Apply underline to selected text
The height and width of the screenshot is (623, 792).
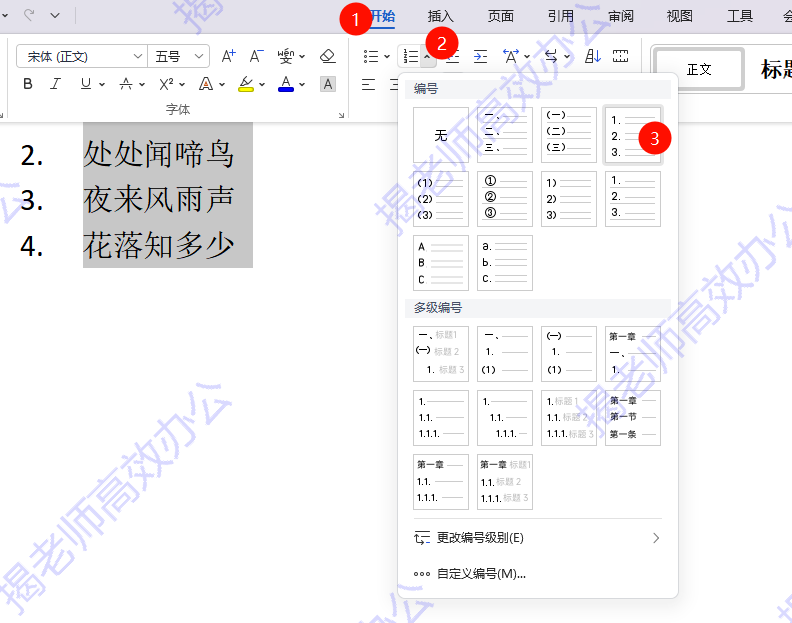86,84
